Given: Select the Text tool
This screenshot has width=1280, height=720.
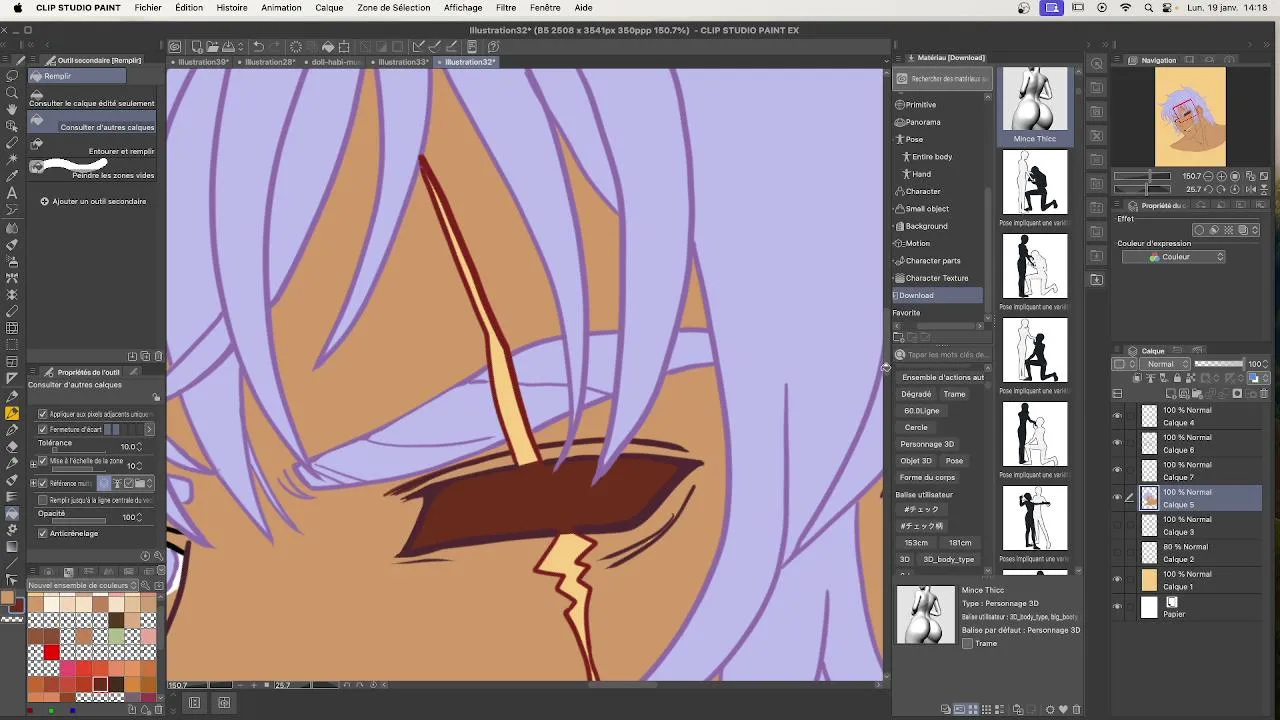Looking at the screenshot, I should [12, 193].
